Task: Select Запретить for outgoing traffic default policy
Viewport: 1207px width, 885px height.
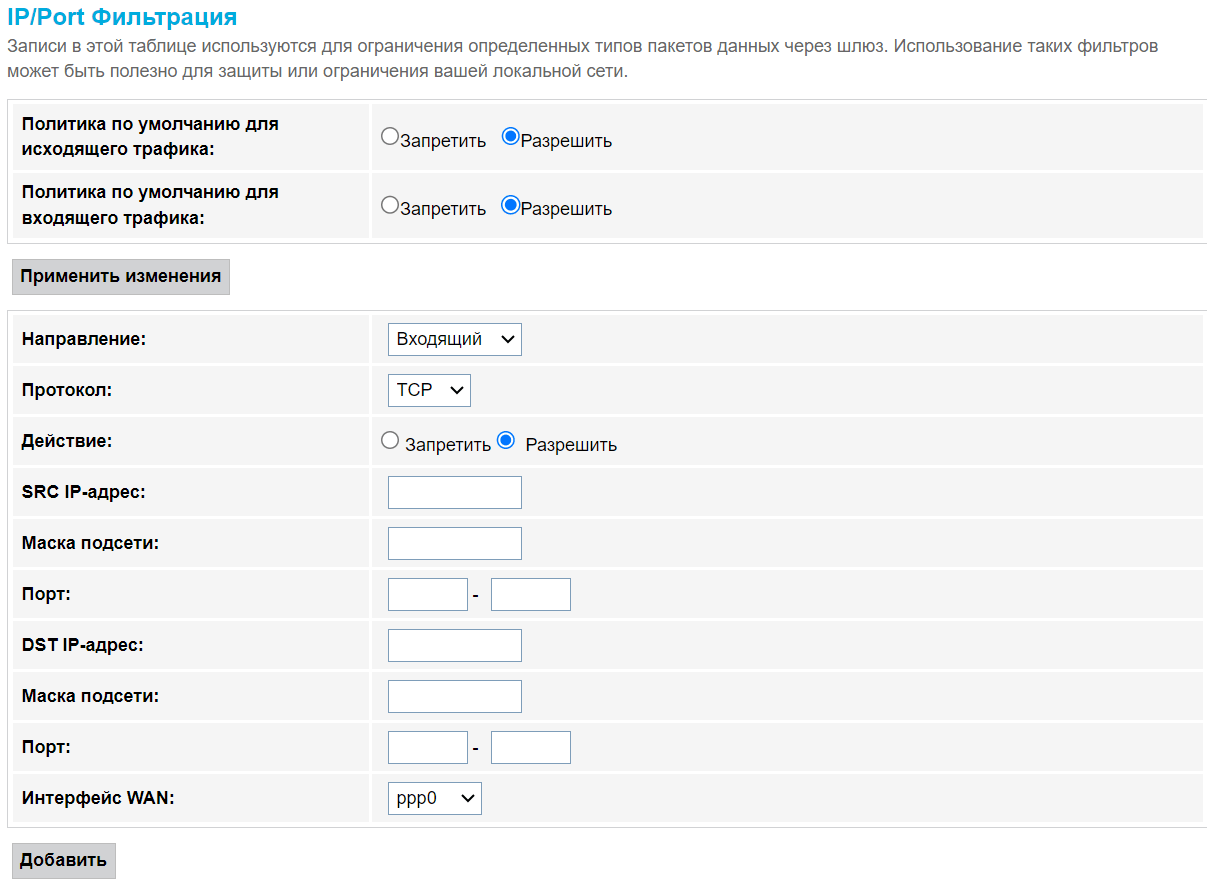Action: [x=390, y=138]
